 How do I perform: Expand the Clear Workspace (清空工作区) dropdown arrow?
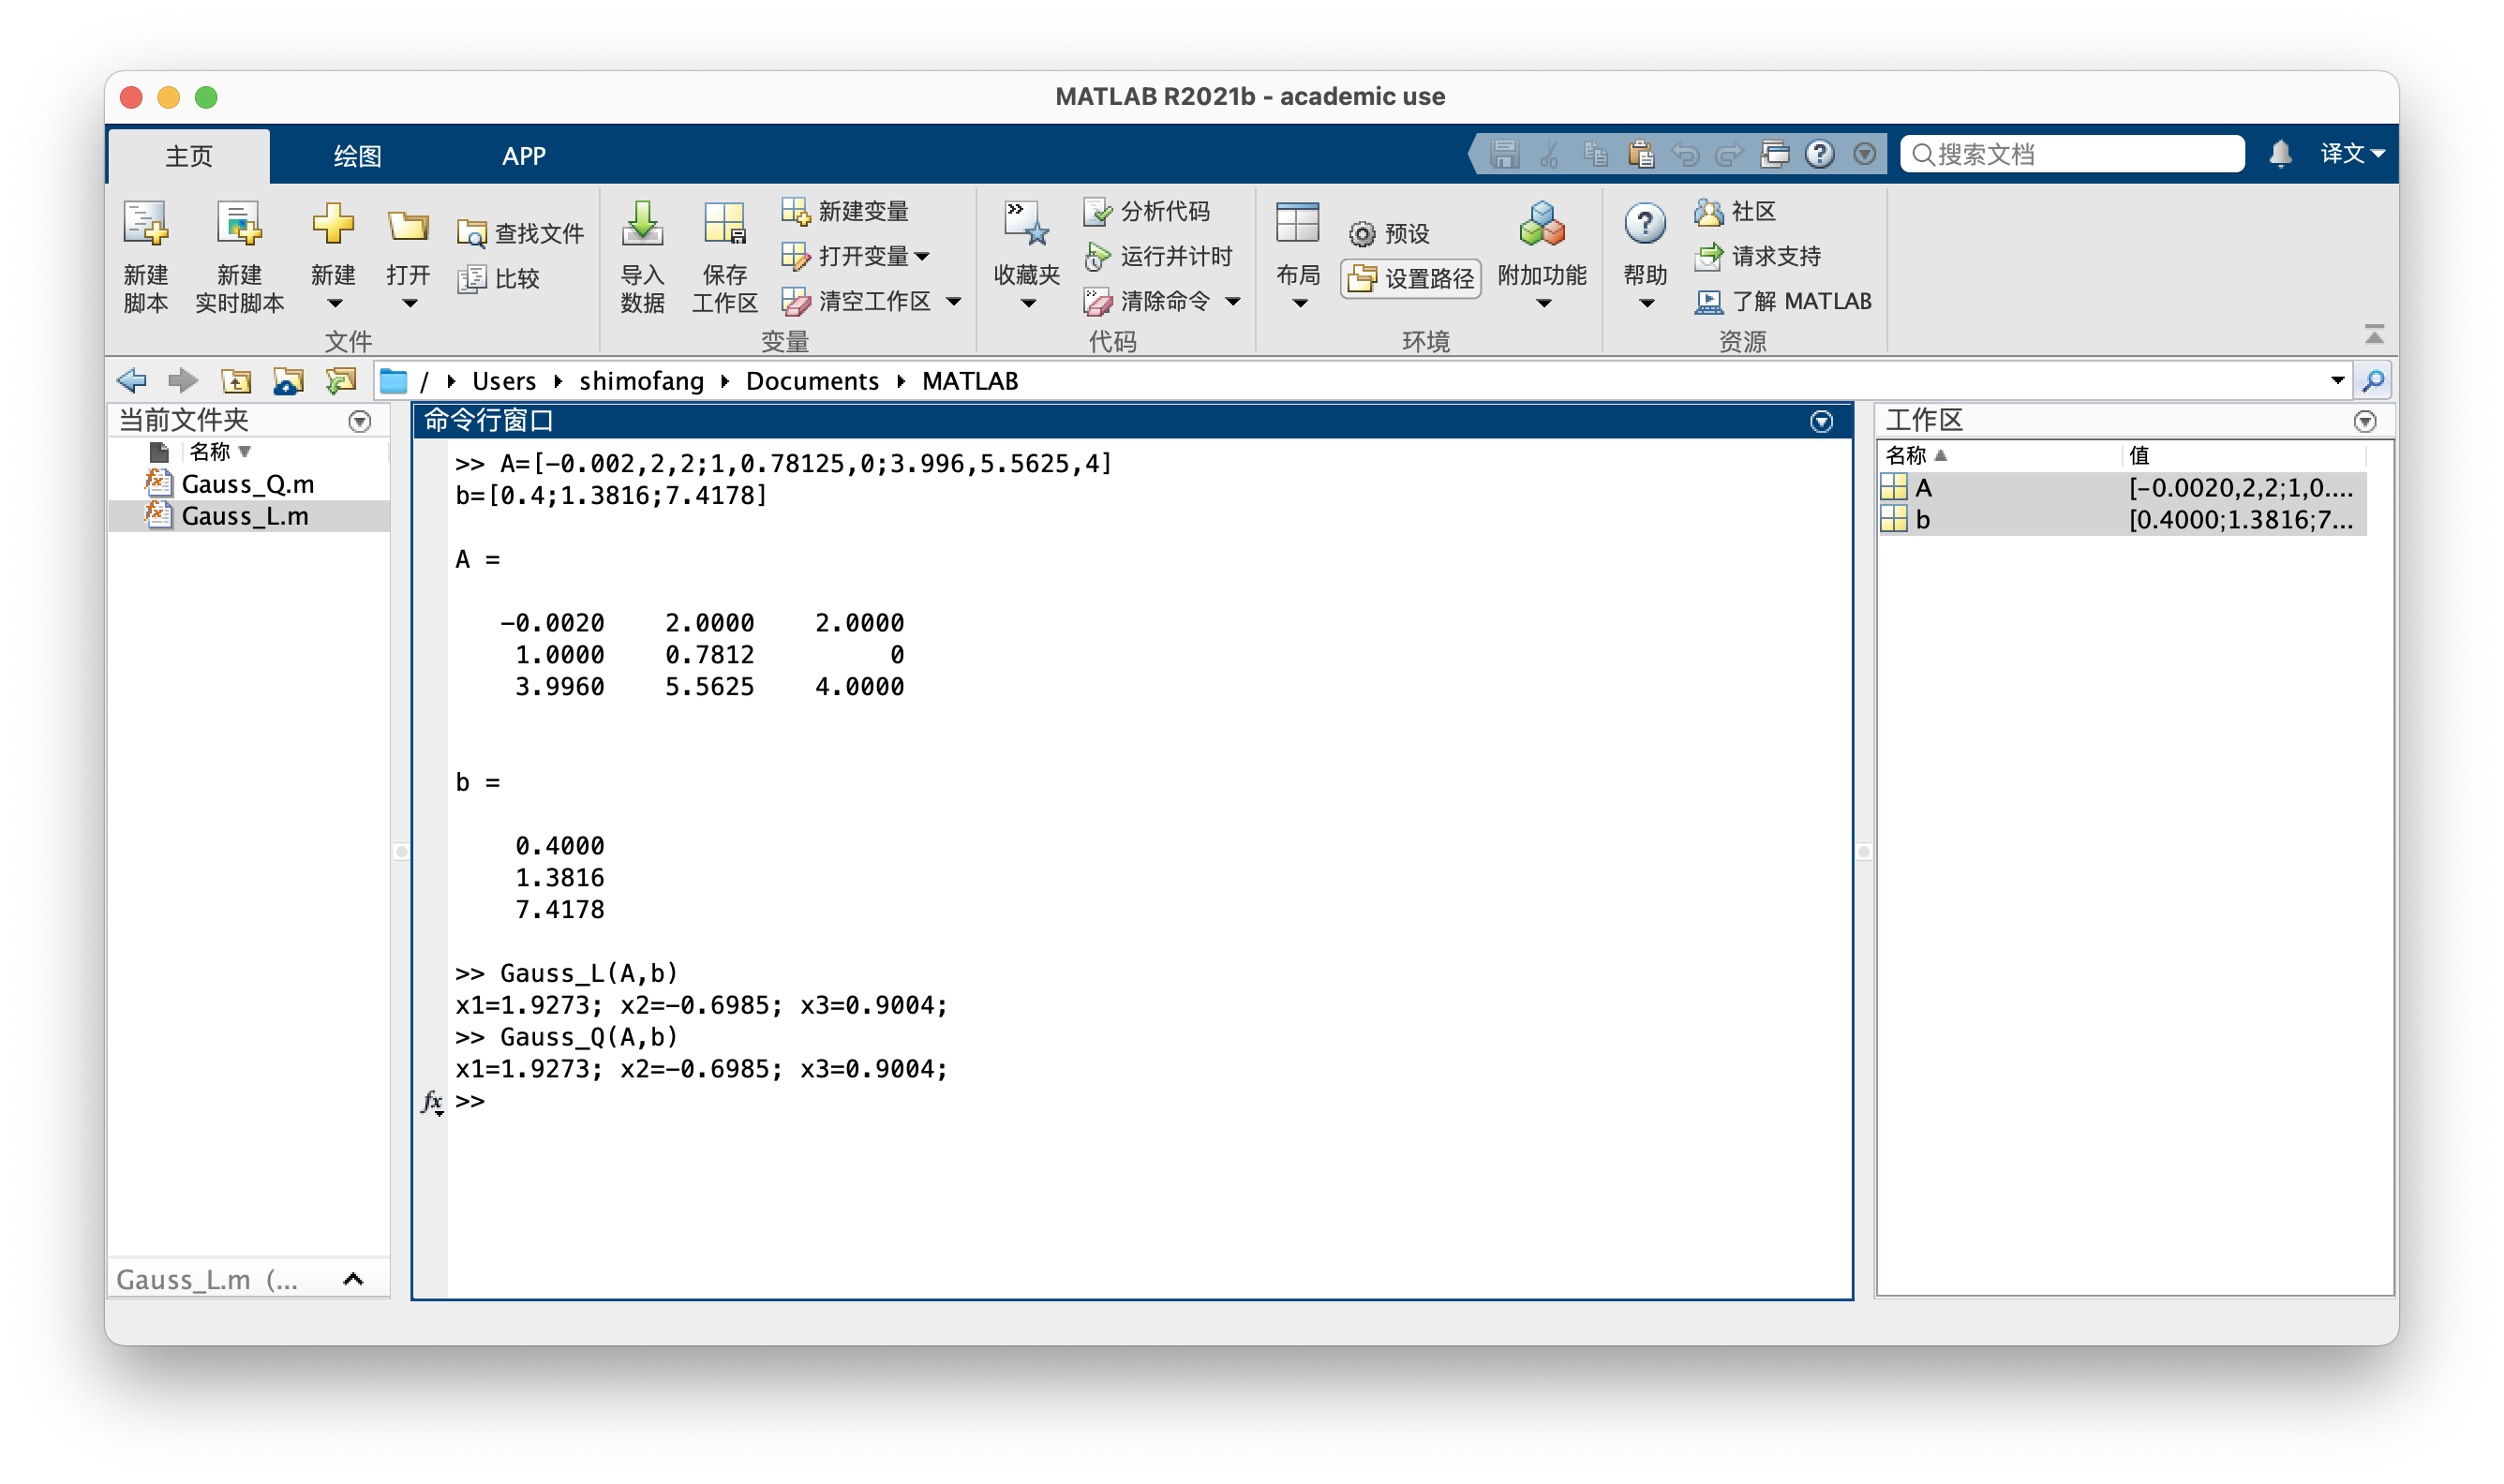tap(954, 301)
